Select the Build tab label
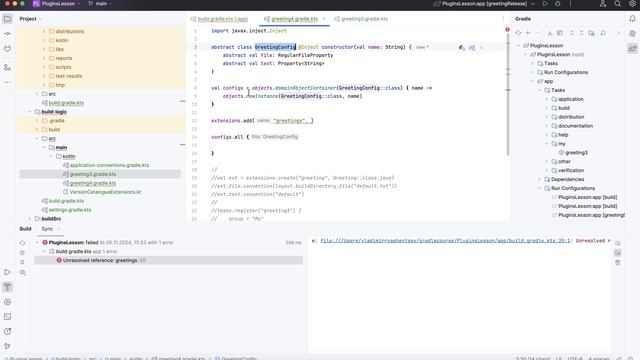The image size is (640, 360). [x=25, y=229]
